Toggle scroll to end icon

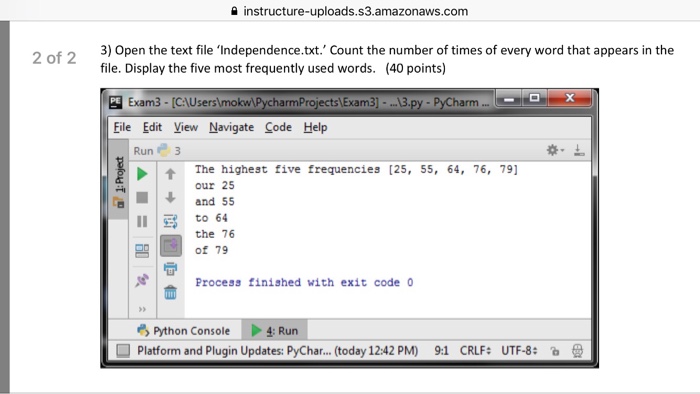click(x=171, y=245)
